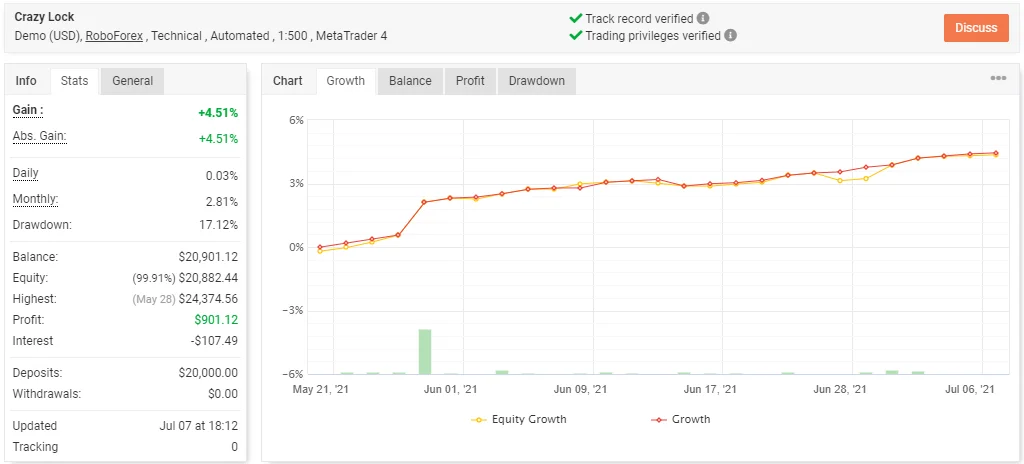Click the underlined Abs. Gain label
1024x464 pixels.
[39, 136]
